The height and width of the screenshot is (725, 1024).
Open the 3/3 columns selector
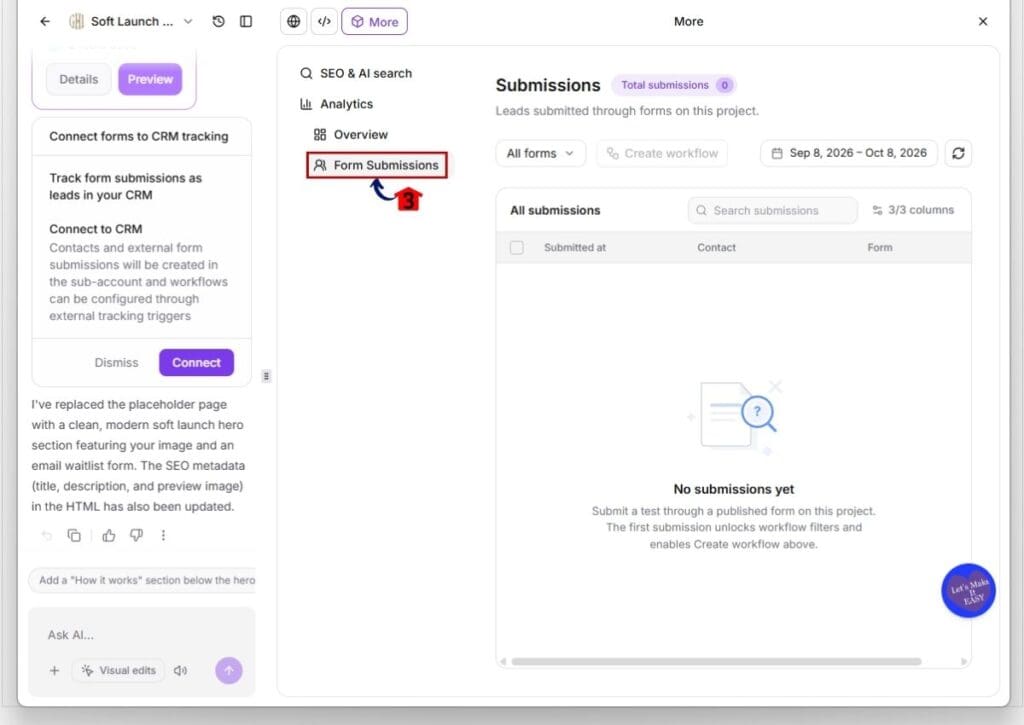point(913,210)
